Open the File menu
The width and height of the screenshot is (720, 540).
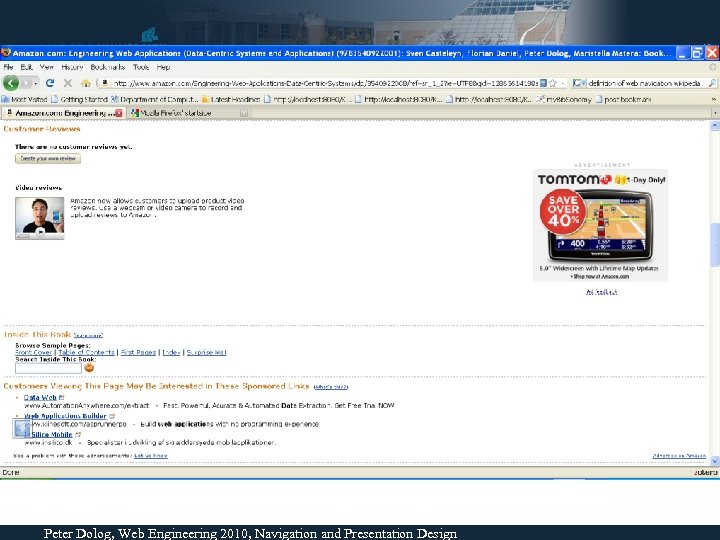tap(8, 67)
